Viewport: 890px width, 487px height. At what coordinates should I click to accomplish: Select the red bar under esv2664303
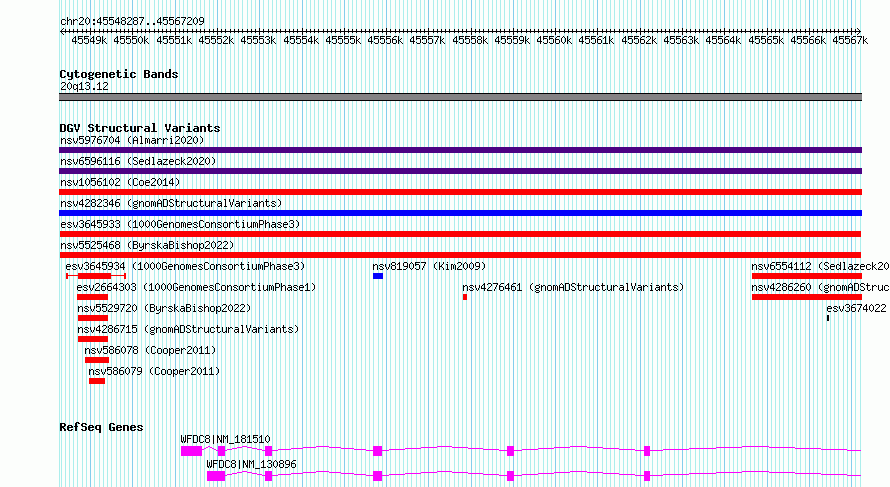coord(93,297)
